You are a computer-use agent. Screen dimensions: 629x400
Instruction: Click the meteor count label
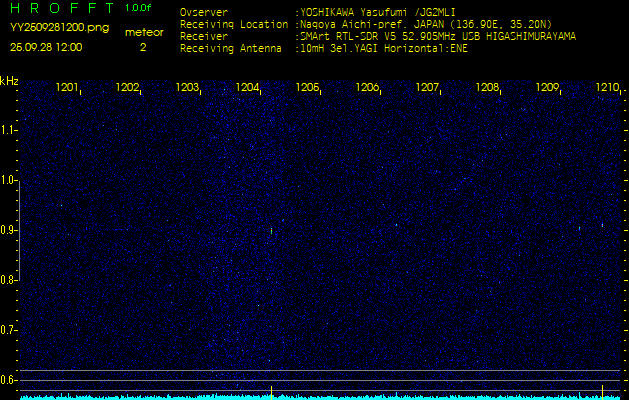click(x=144, y=32)
